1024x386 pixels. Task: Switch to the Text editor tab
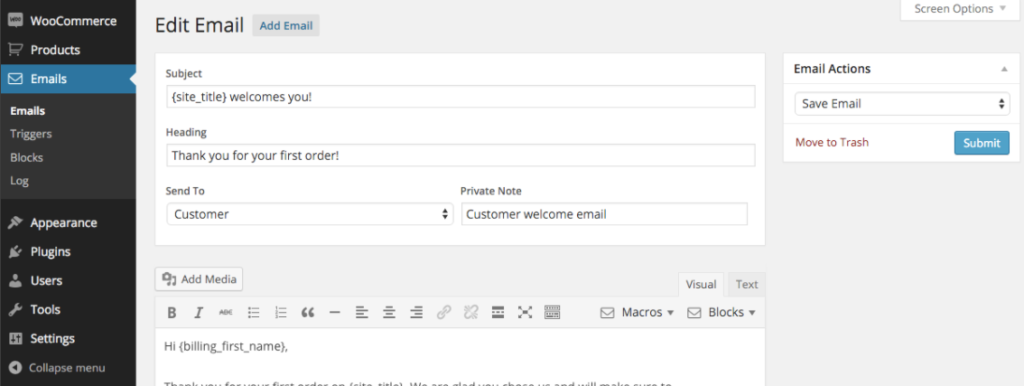(x=746, y=285)
